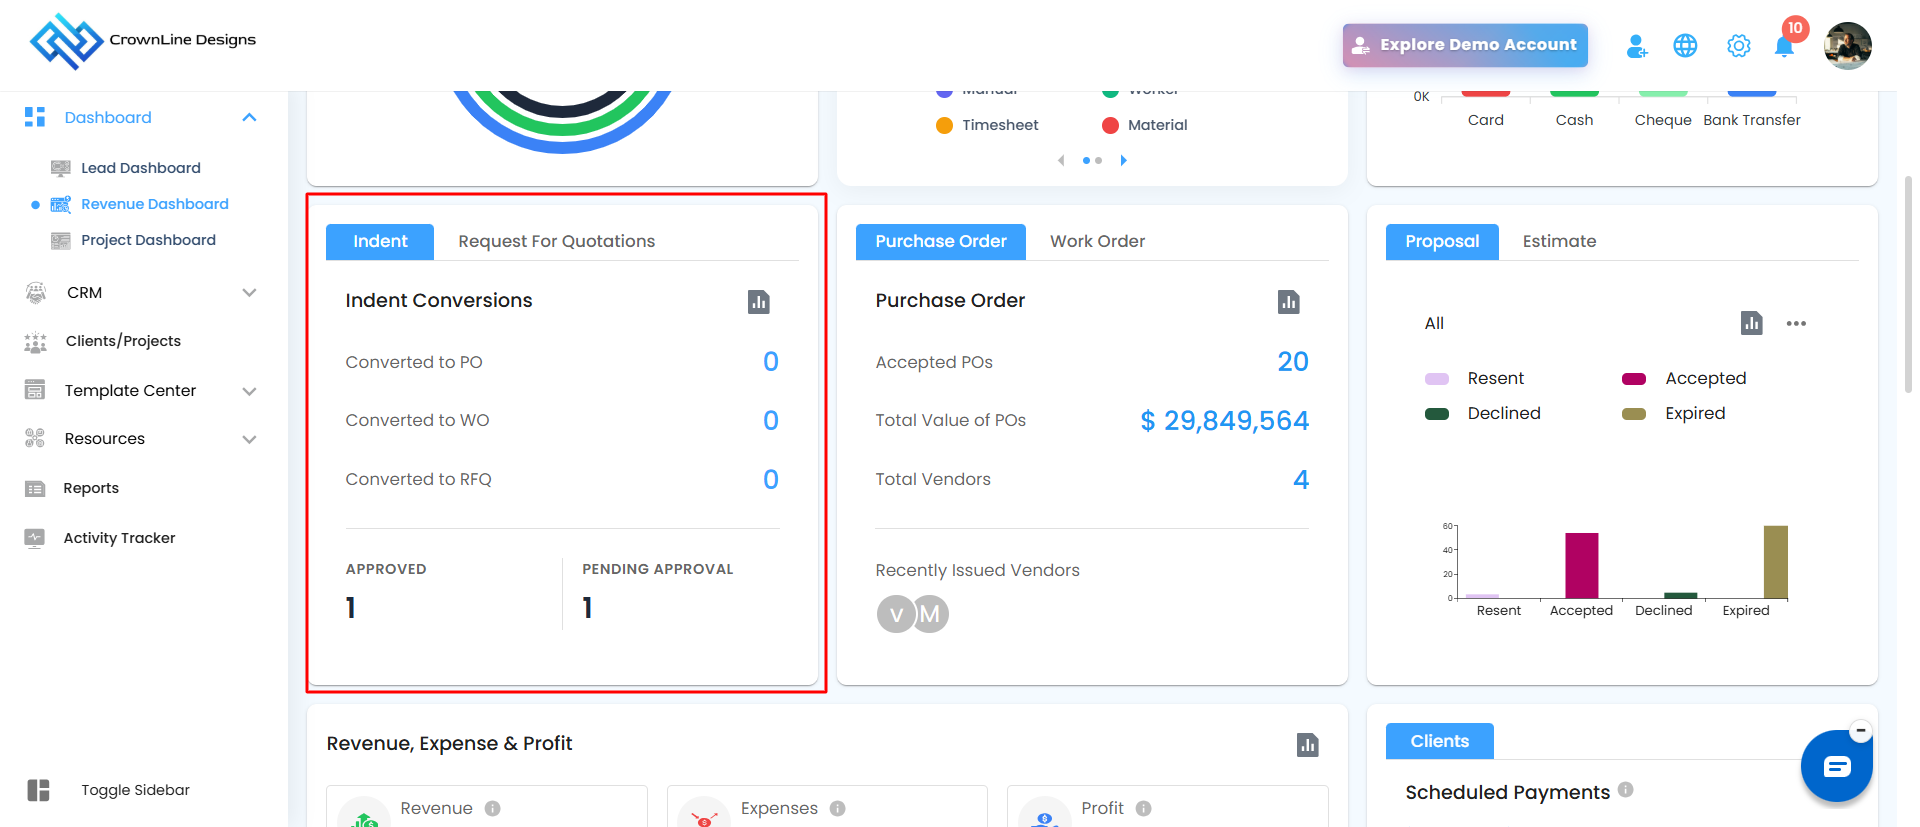1920x827 pixels.
Task: Open Indent Conversions report icon
Action: click(759, 302)
